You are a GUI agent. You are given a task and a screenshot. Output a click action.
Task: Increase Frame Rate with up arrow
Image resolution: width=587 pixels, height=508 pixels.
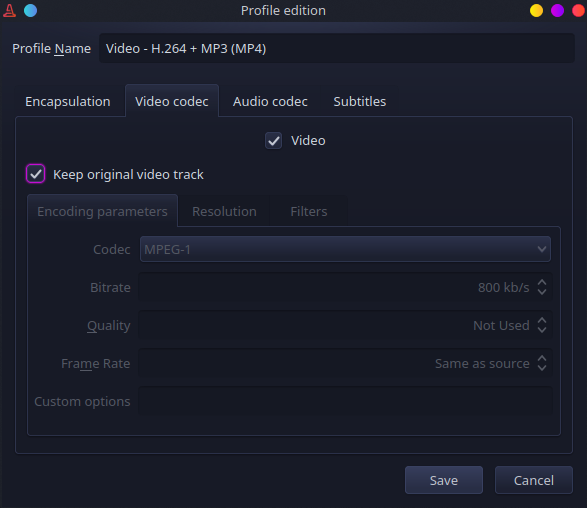[x=542, y=358]
